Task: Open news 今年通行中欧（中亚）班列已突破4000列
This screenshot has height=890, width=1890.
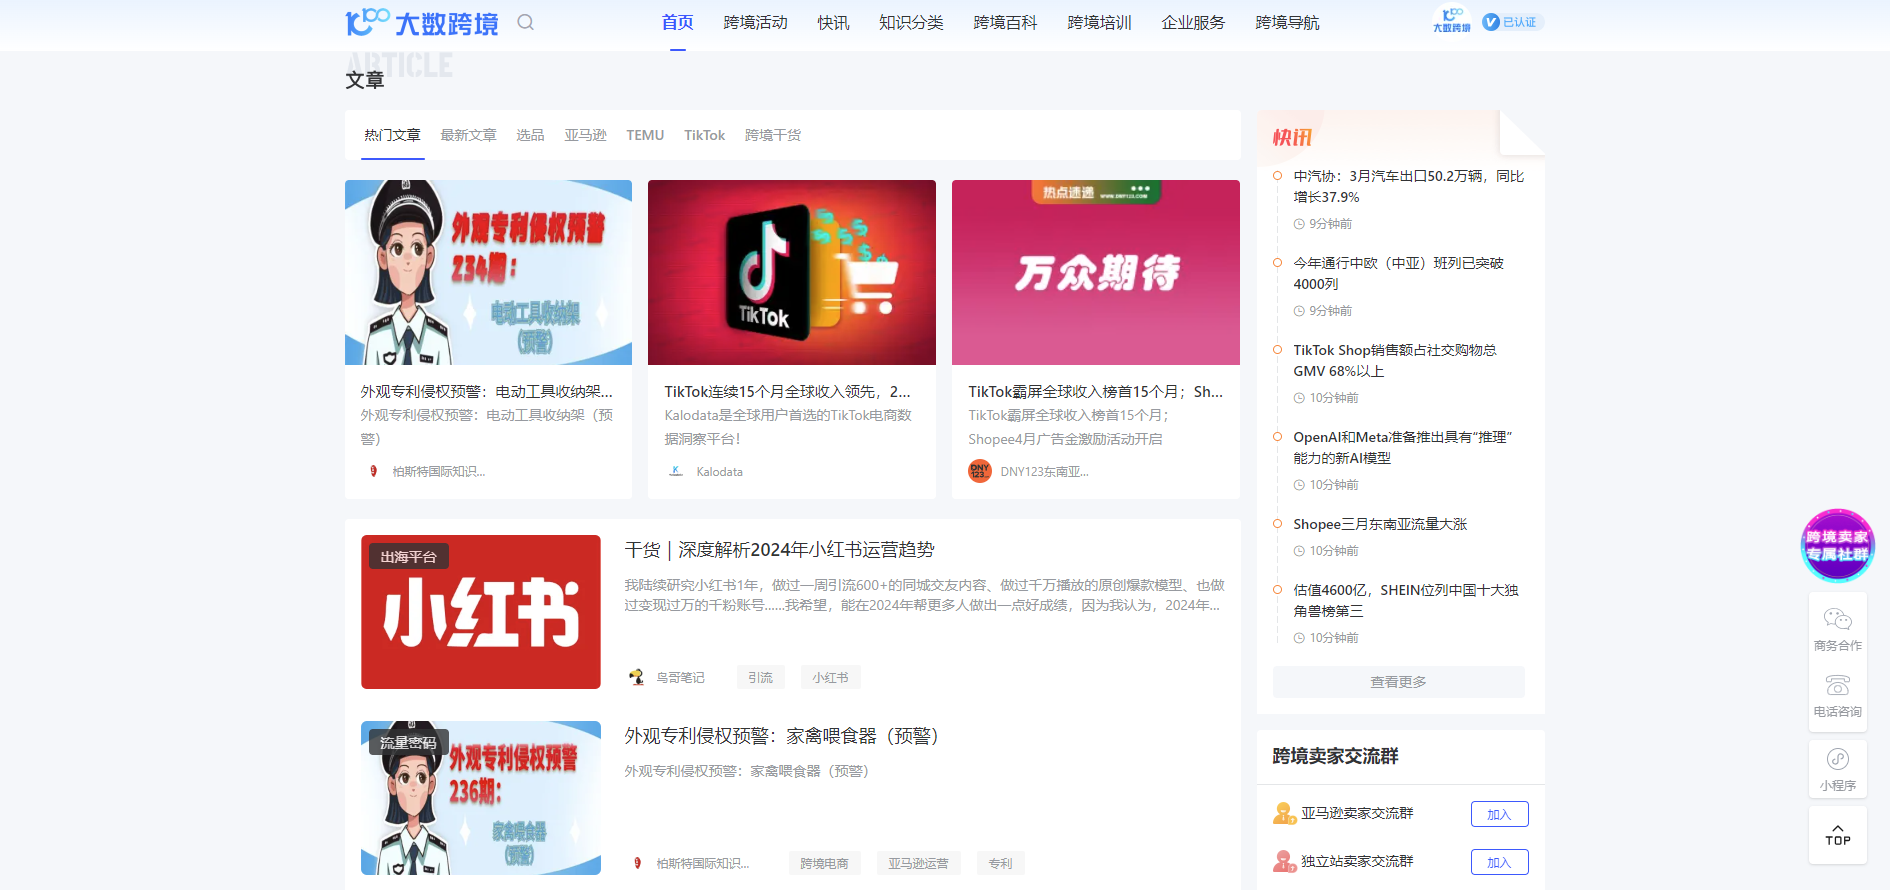Action: [x=1399, y=273]
